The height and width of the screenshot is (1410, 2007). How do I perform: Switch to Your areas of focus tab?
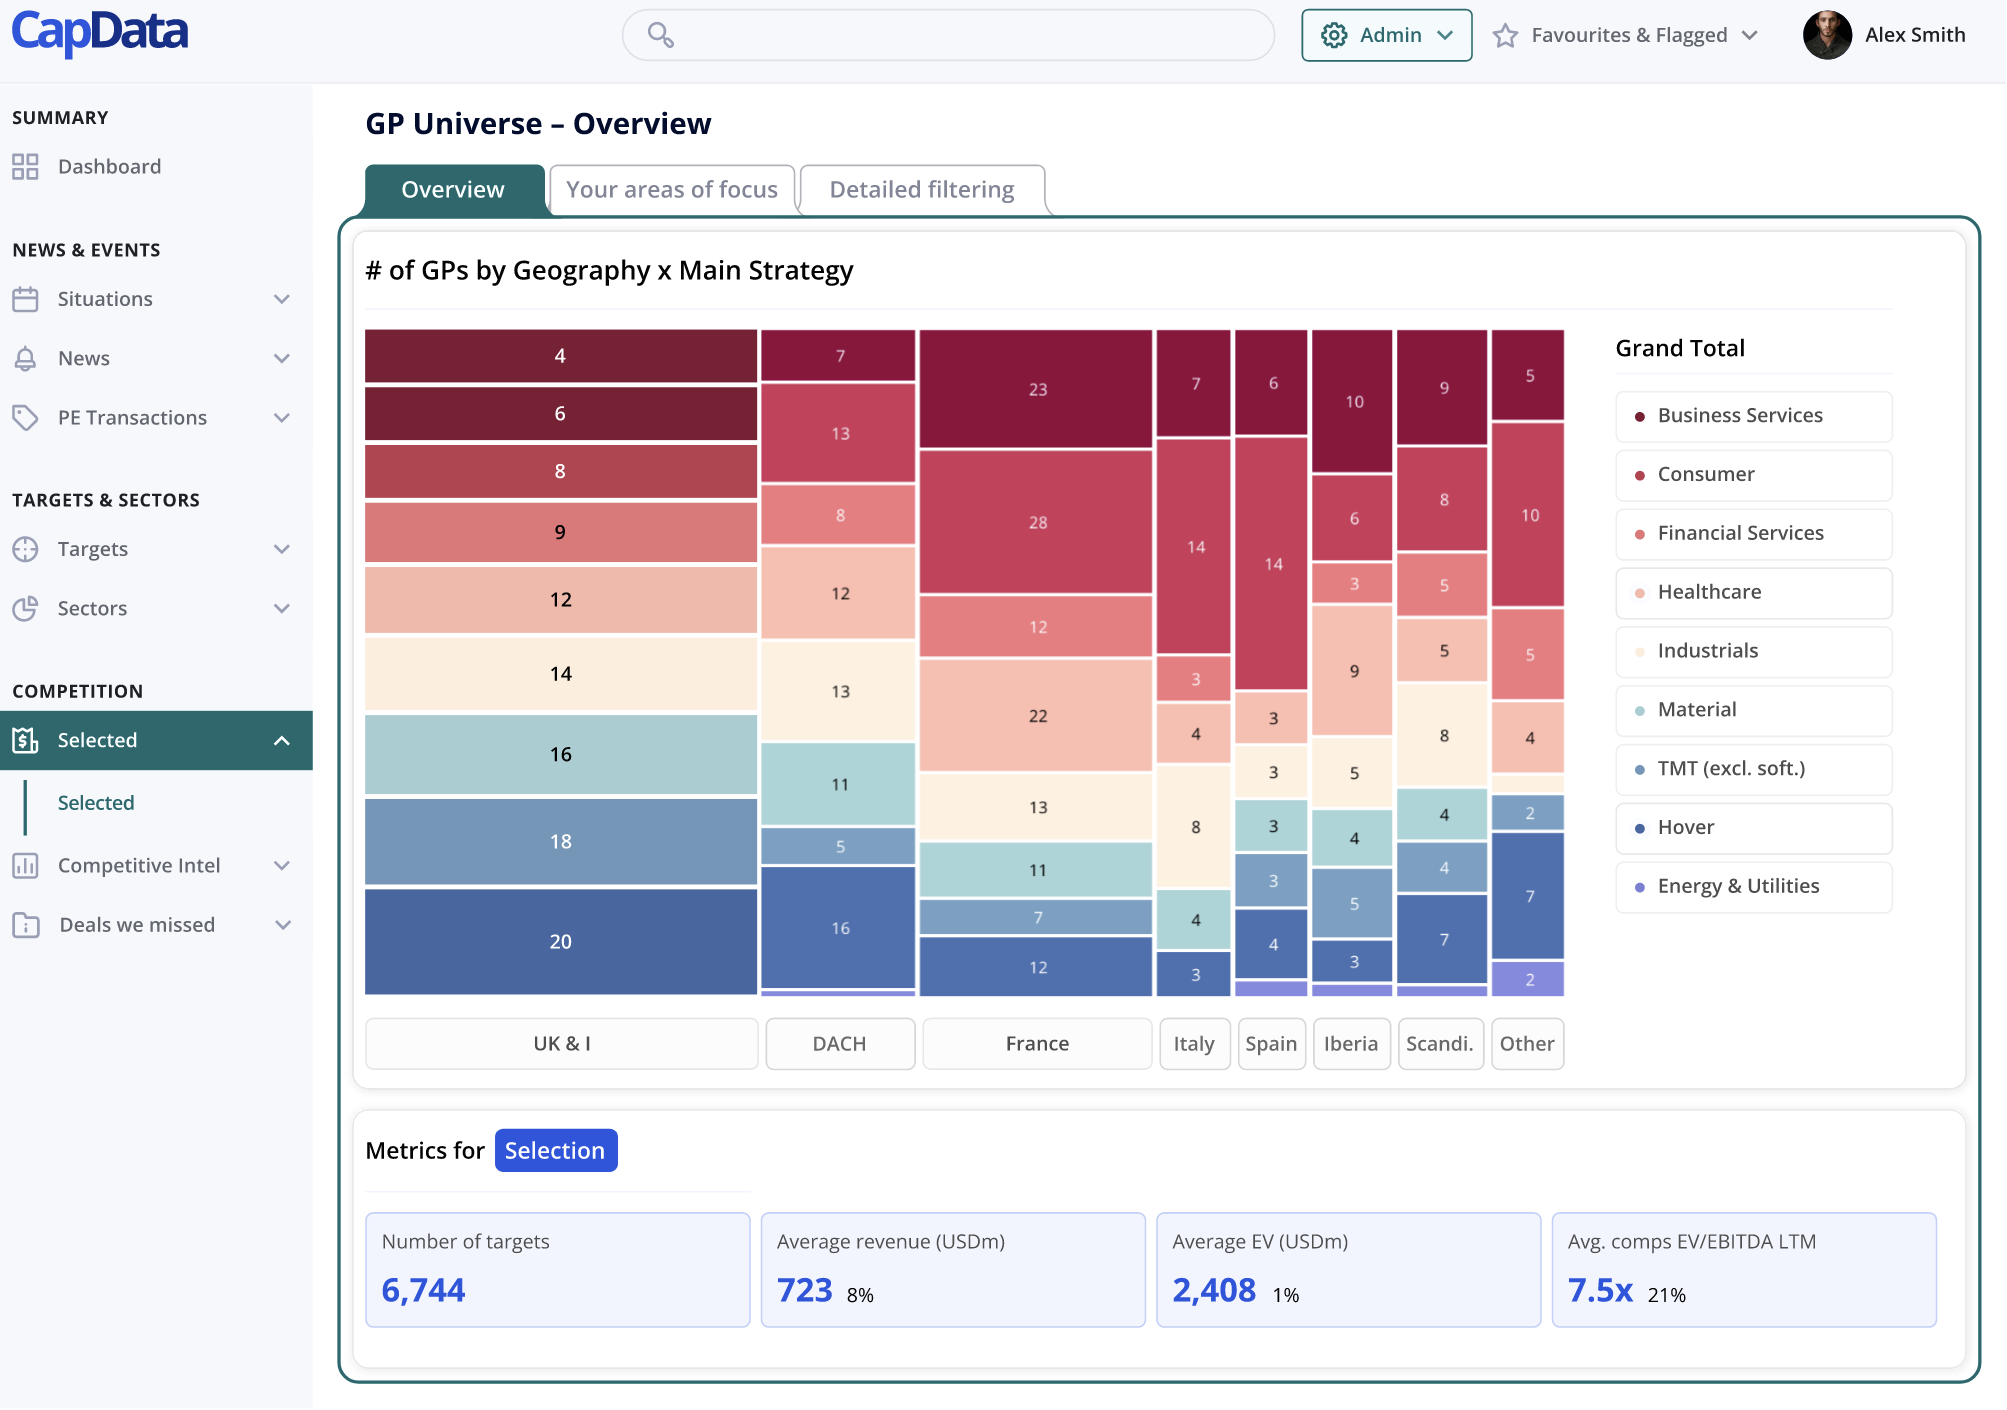672,190
